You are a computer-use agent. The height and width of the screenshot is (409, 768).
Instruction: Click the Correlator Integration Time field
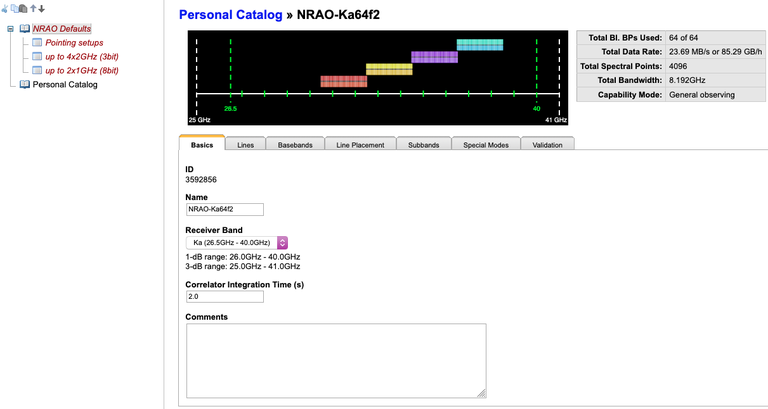224,296
